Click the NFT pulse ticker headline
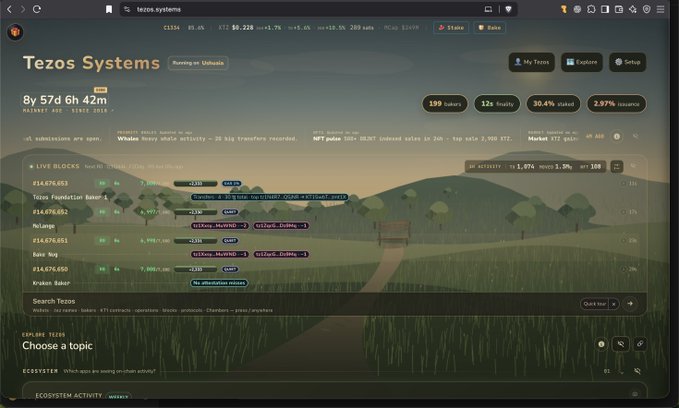The height and width of the screenshot is (408, 679). 413,139
